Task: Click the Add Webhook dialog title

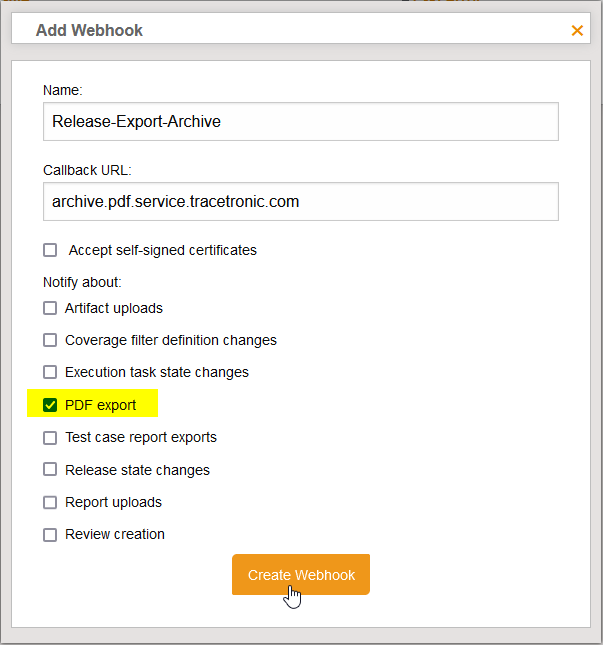Action: [x=89, y=30]
